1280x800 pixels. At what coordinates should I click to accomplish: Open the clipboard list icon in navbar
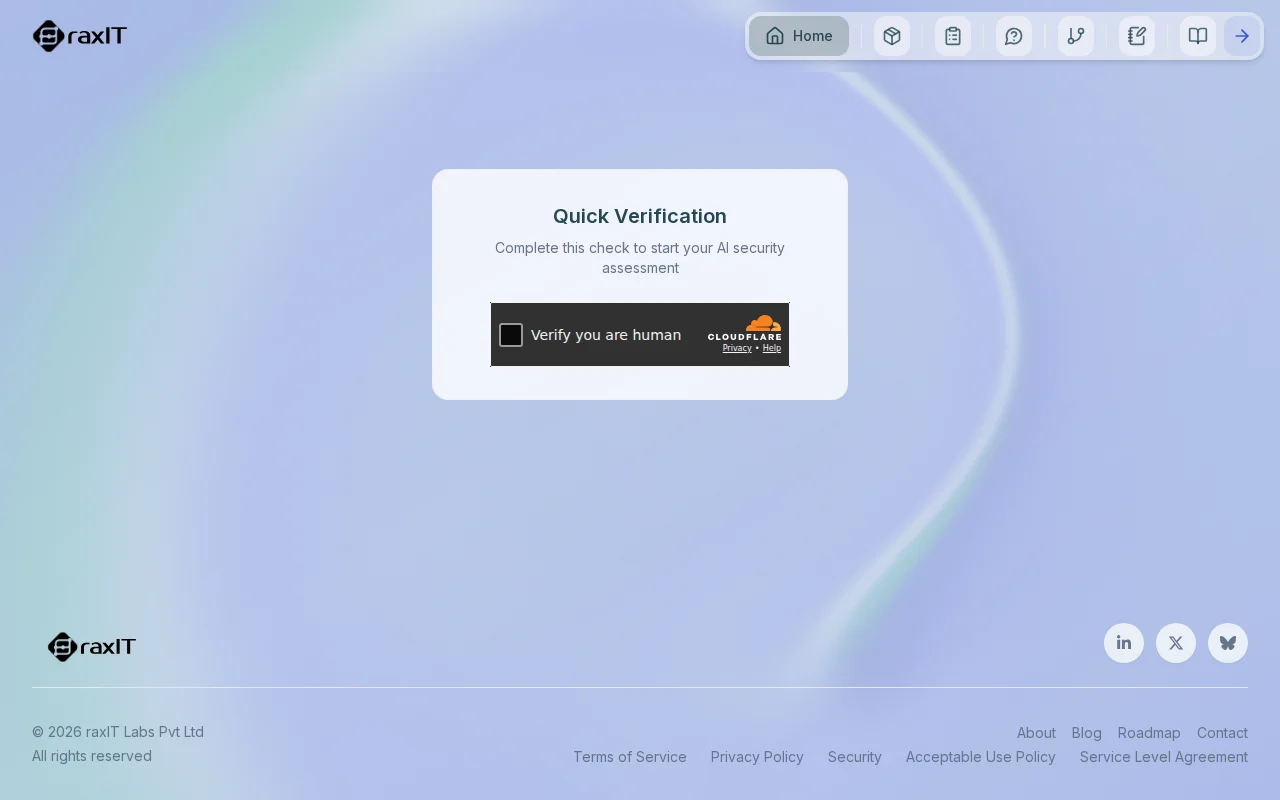click(953, 36)
